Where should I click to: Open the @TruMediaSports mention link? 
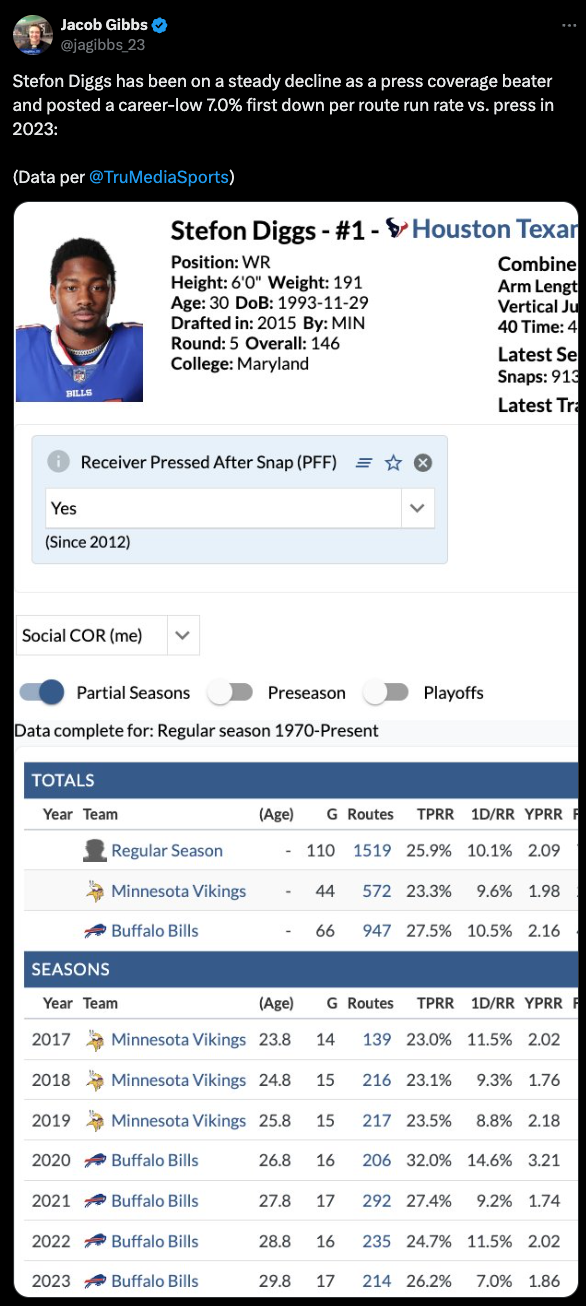[x=159, y=177]
